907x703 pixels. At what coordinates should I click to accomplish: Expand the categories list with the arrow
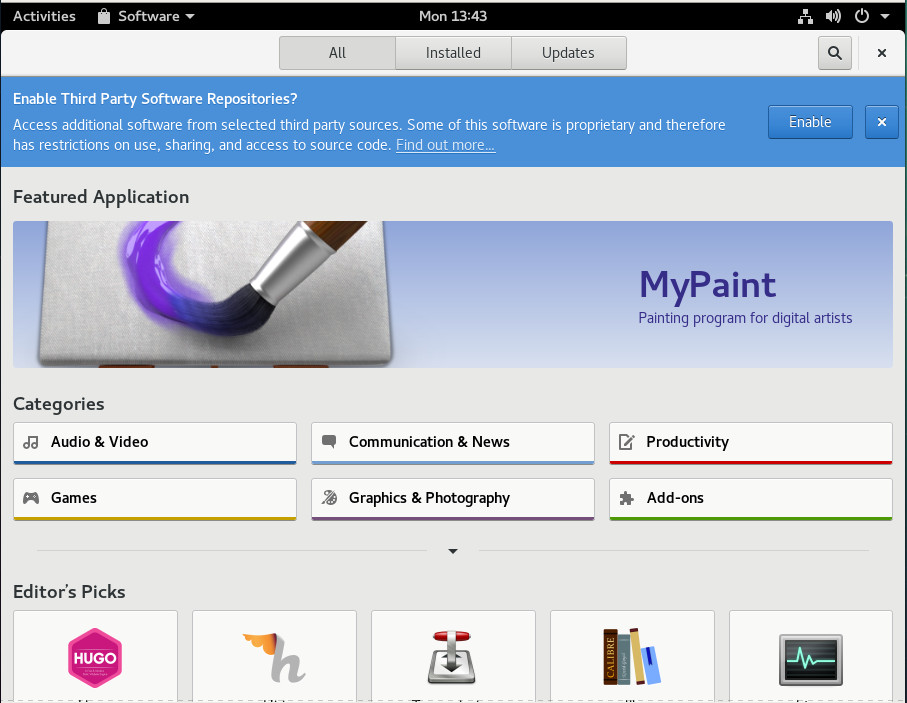click(x=453, y=551)
